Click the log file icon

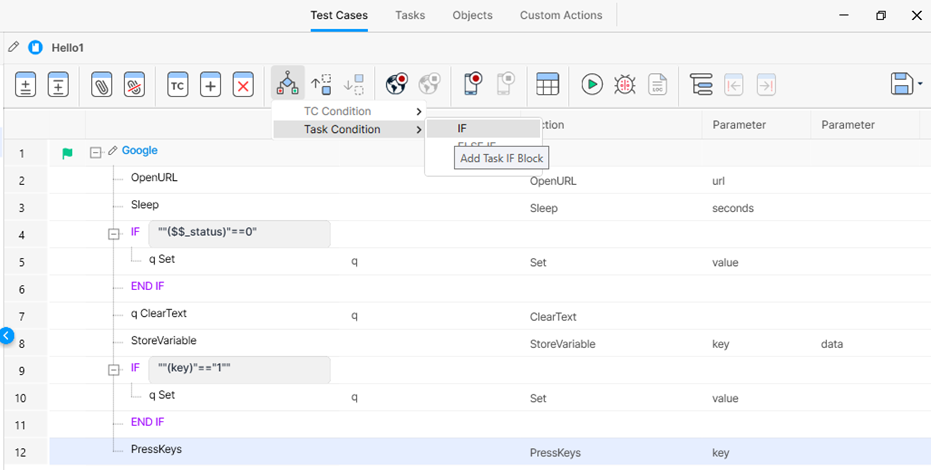(x=657, y=85)
